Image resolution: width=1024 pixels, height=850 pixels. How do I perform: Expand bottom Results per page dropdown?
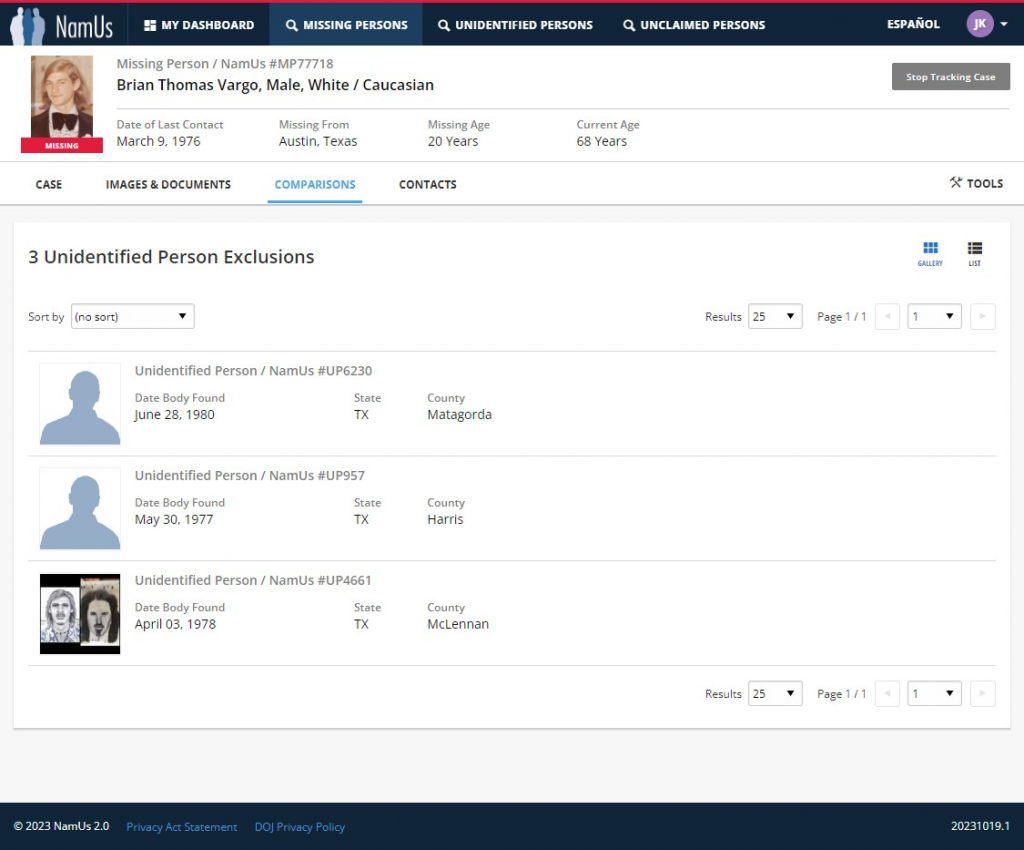tap(775, 694)
